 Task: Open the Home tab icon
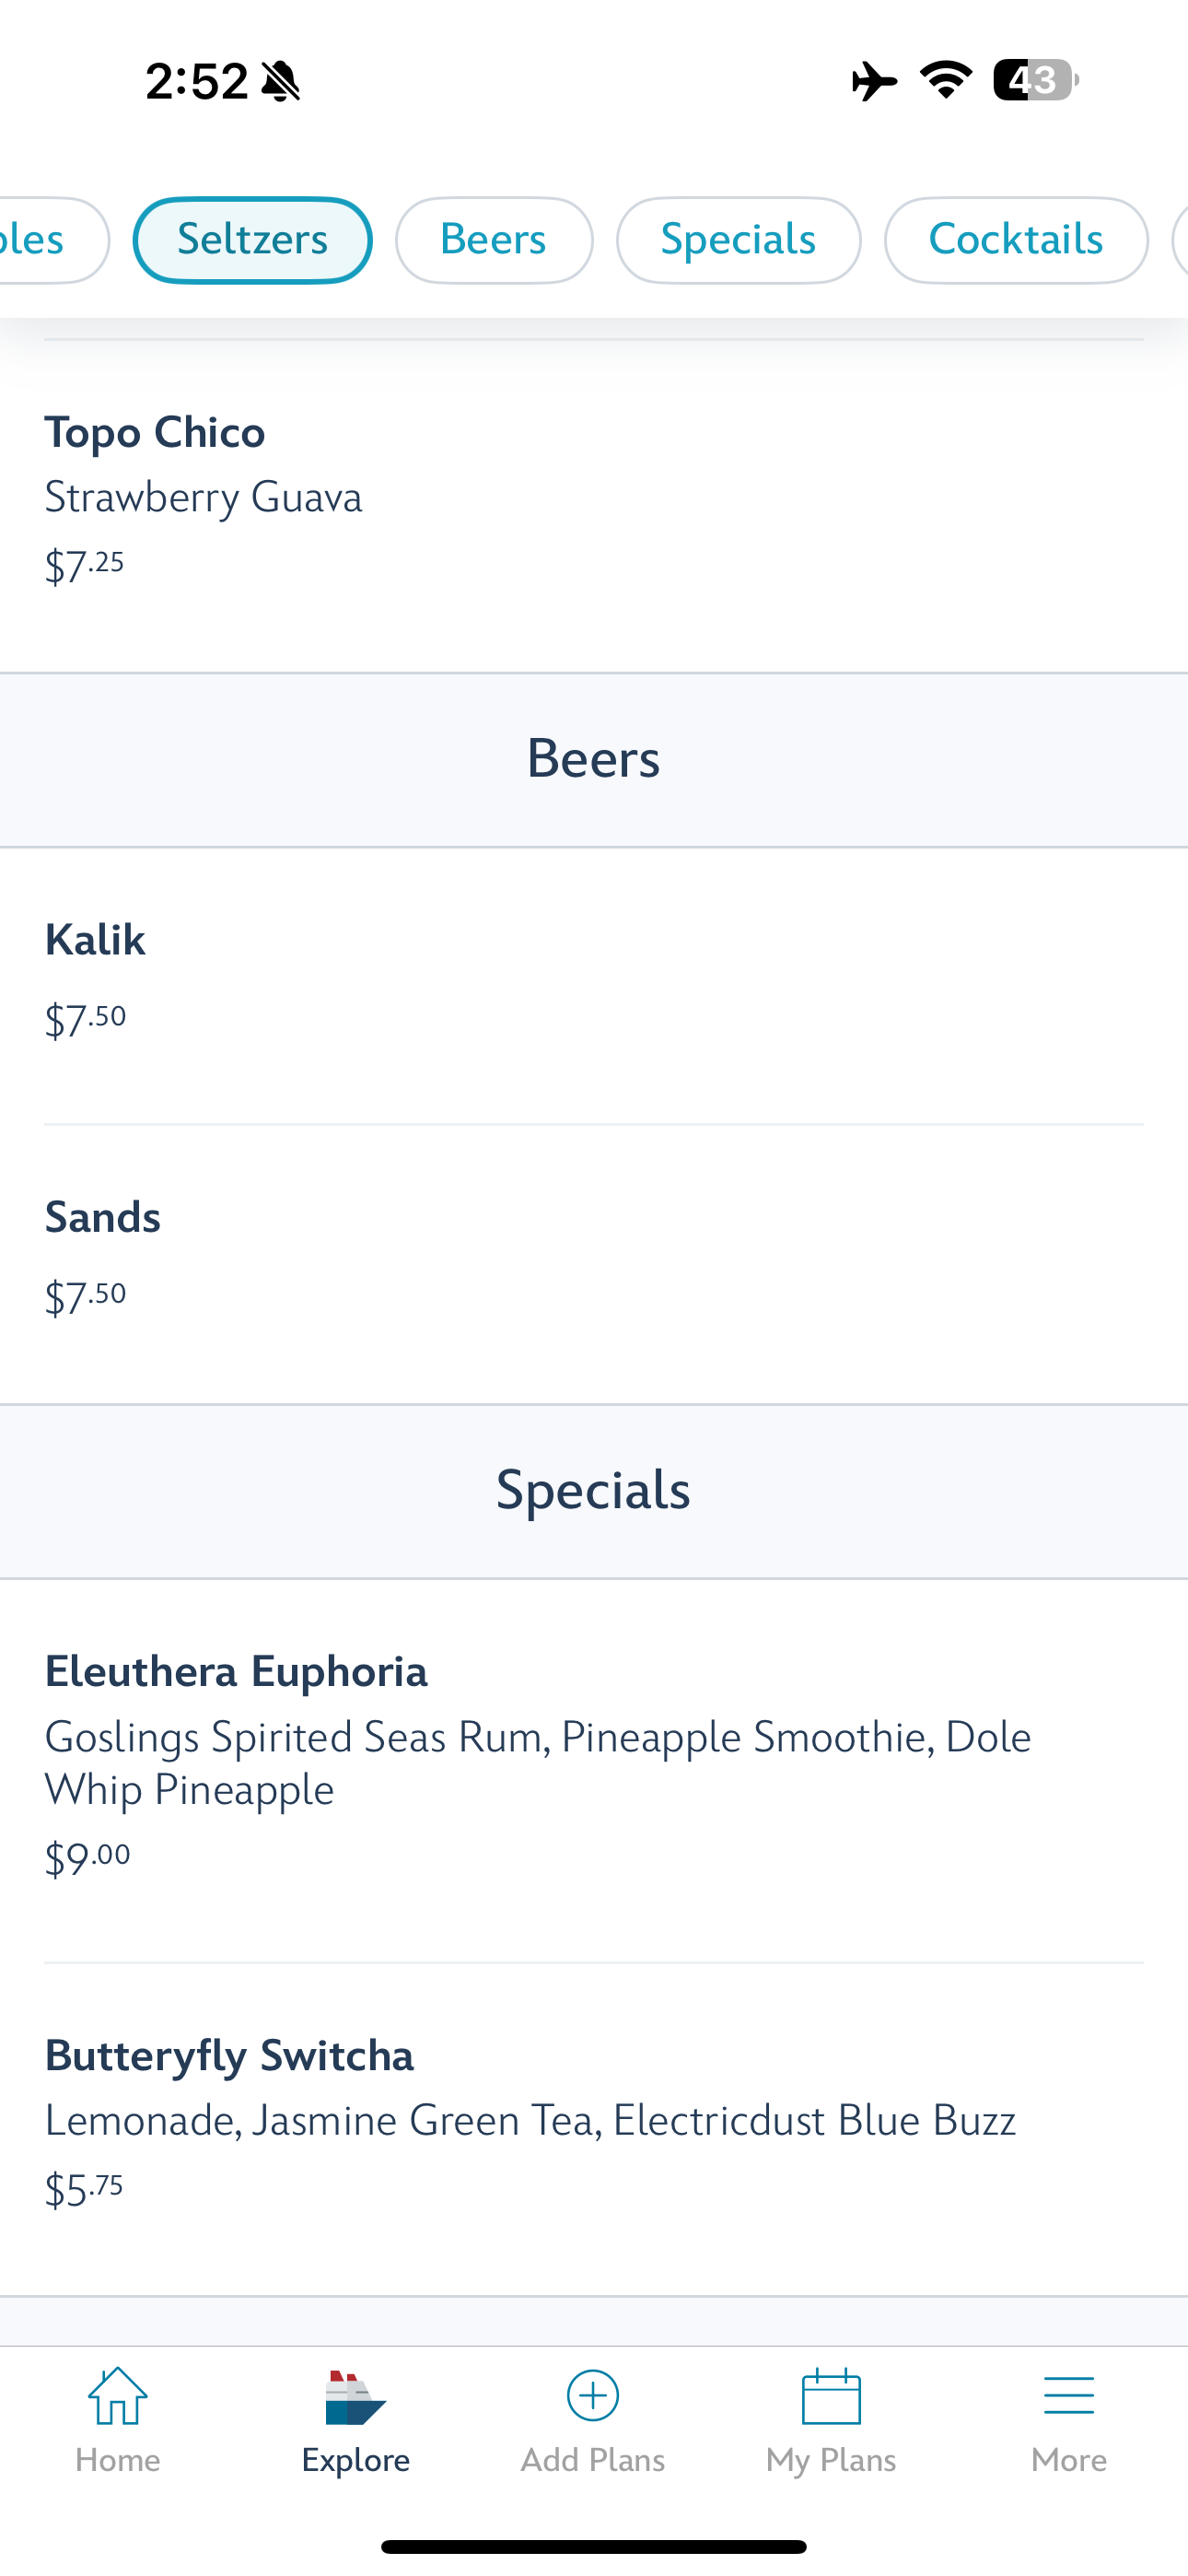coord(118,2396)
